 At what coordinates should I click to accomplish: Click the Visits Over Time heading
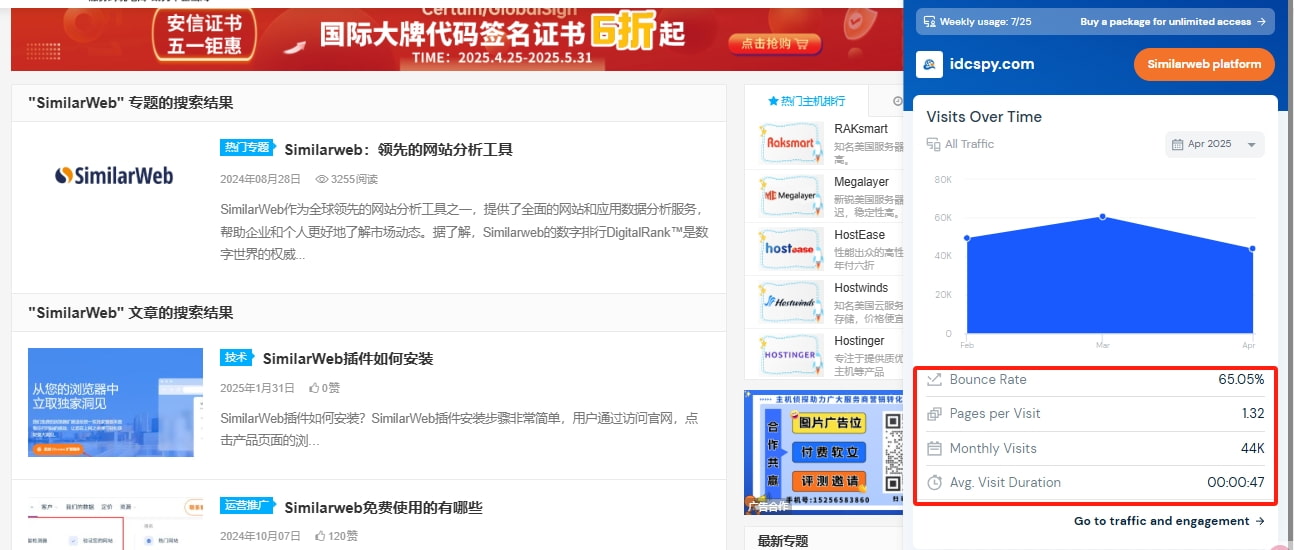[x=984, y=117]
